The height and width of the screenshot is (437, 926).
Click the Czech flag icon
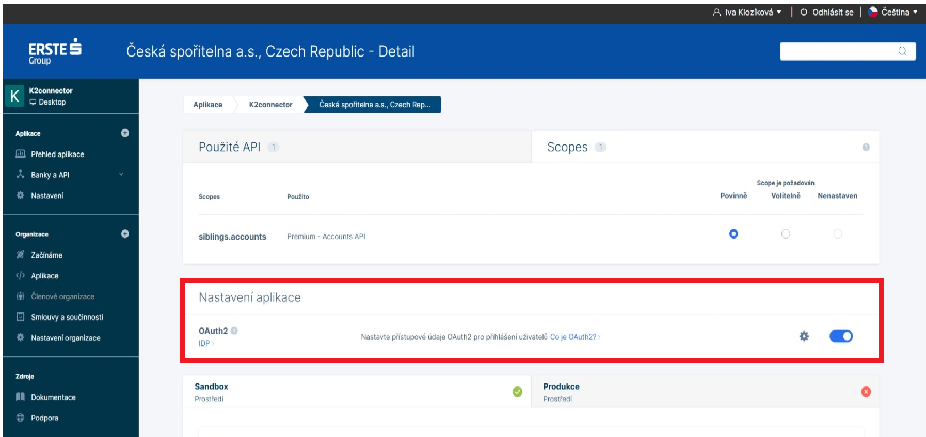pos(873,12)
